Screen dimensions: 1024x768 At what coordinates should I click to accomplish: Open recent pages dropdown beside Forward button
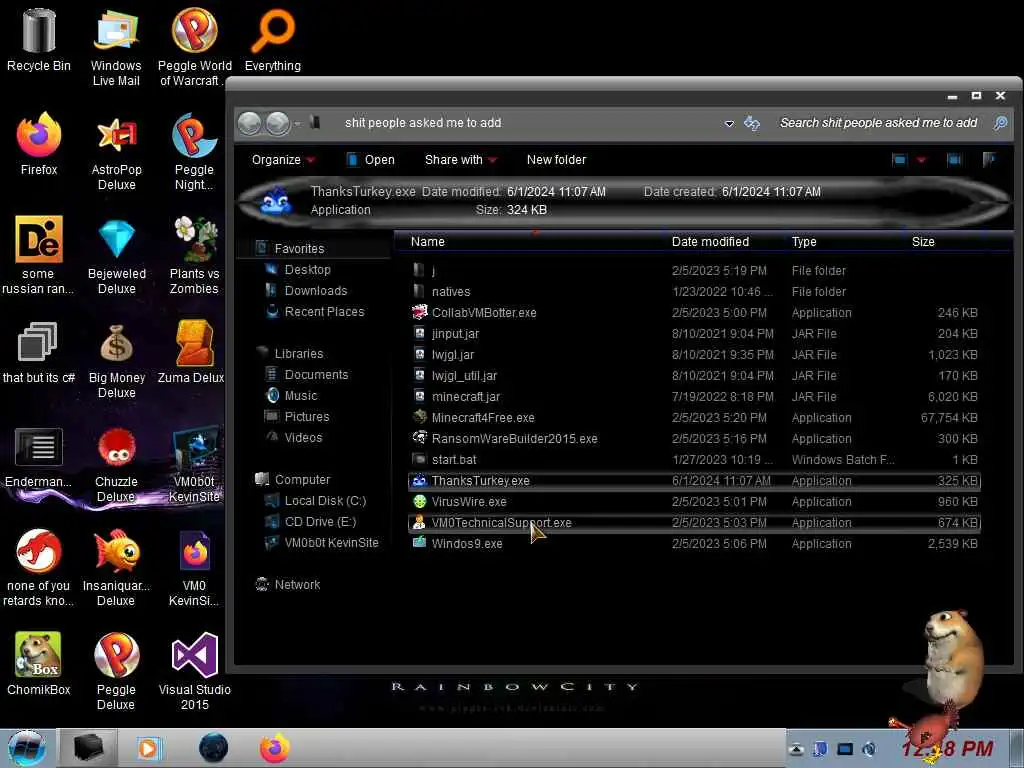(297, 123)
